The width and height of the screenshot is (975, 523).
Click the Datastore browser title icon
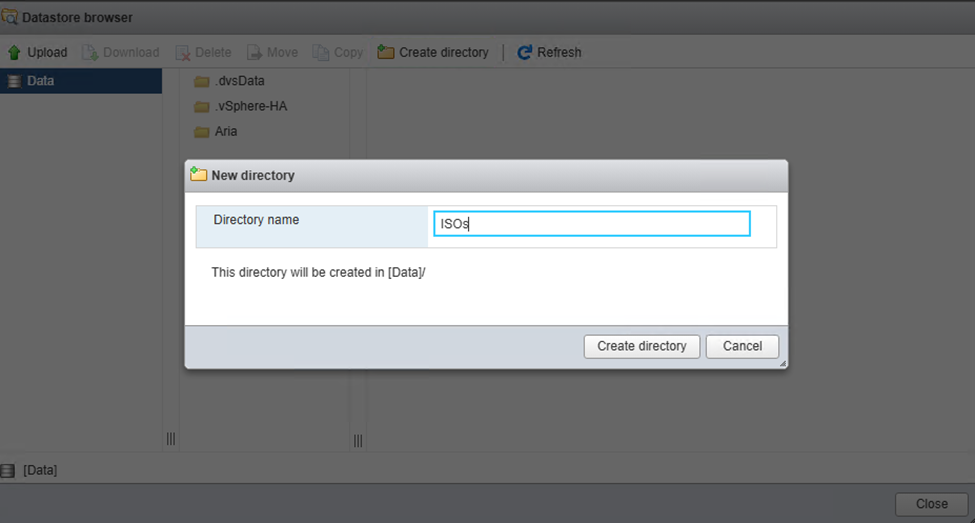(9, 17)
